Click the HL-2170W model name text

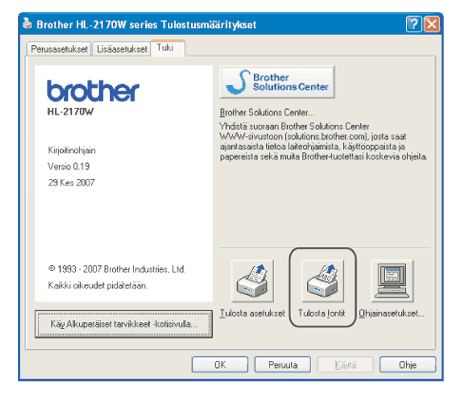point(70,112)
